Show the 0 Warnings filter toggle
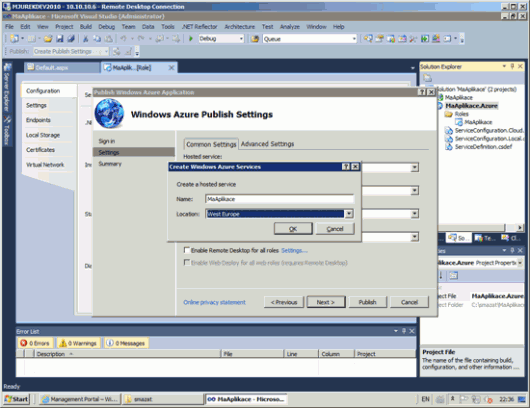The height and width of the screenshot is (408, 530). tap(78, 343)
